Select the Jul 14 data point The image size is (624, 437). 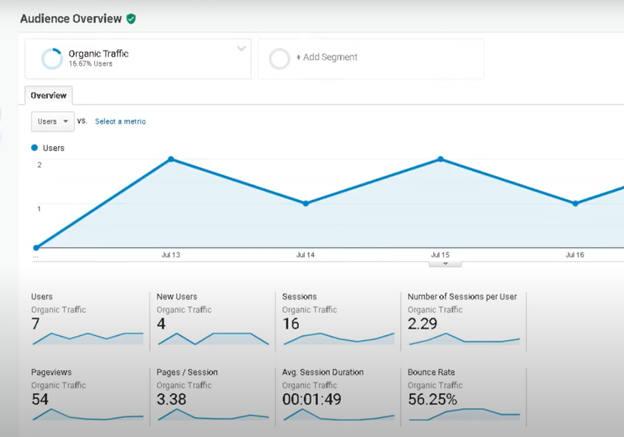point(306,203)
